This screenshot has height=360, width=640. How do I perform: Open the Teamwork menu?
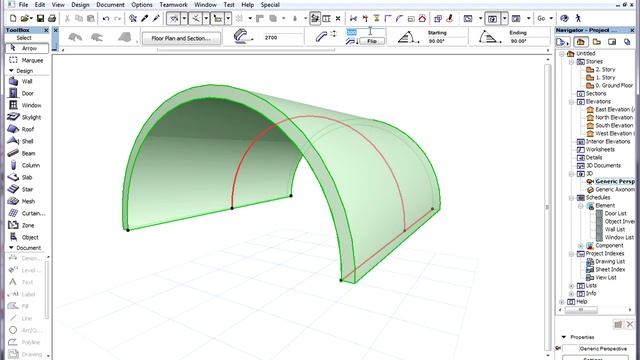click(173, 5)
